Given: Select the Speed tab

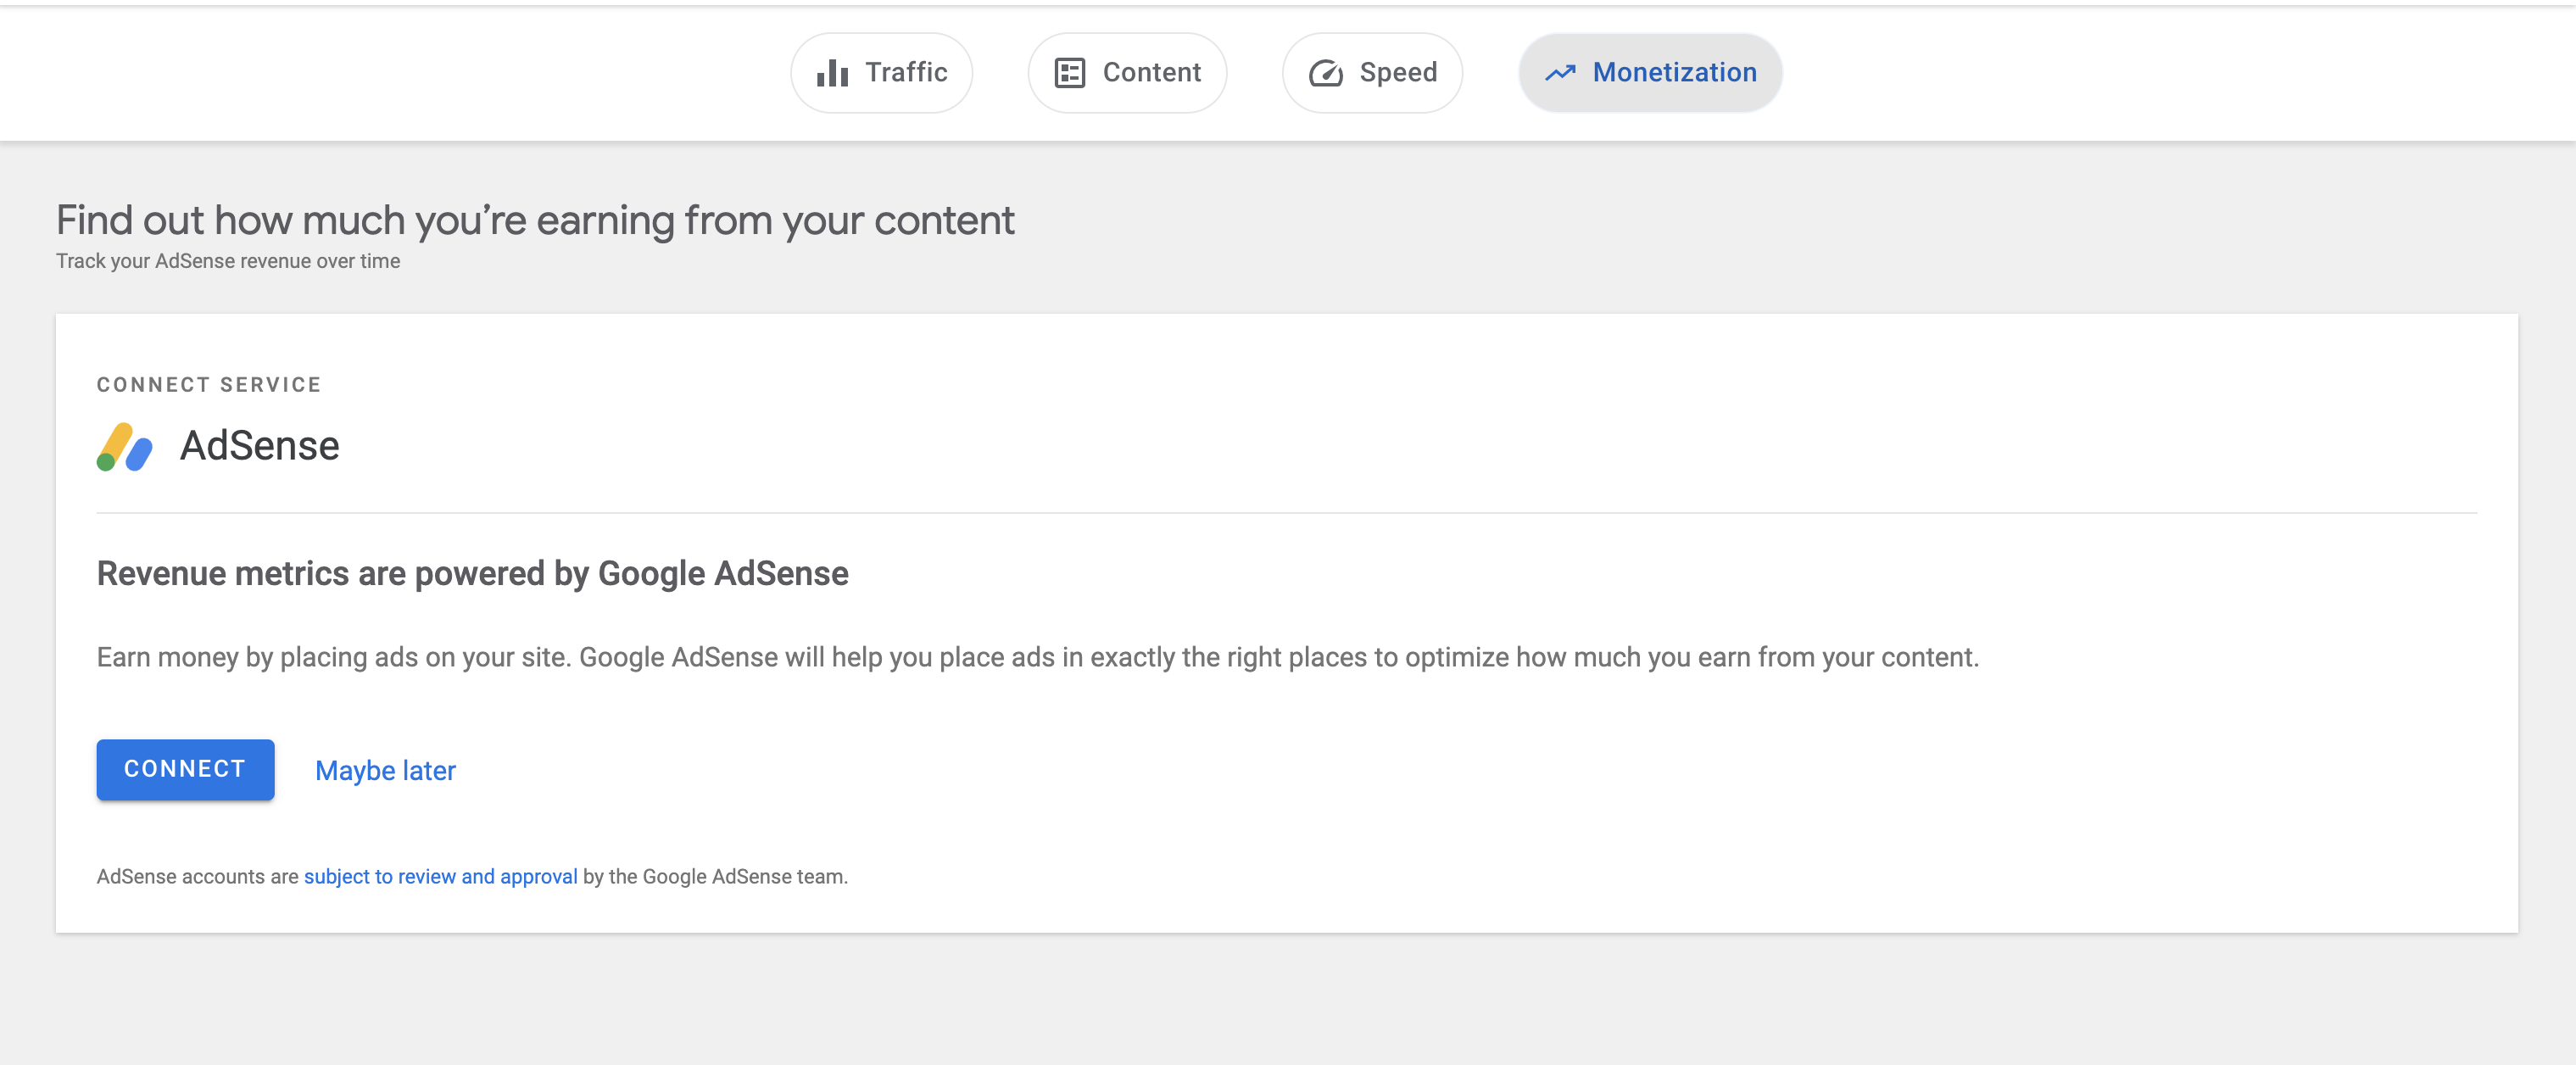Looking at the screenshot, I should pyautogui.click(x=1372, y=72).
